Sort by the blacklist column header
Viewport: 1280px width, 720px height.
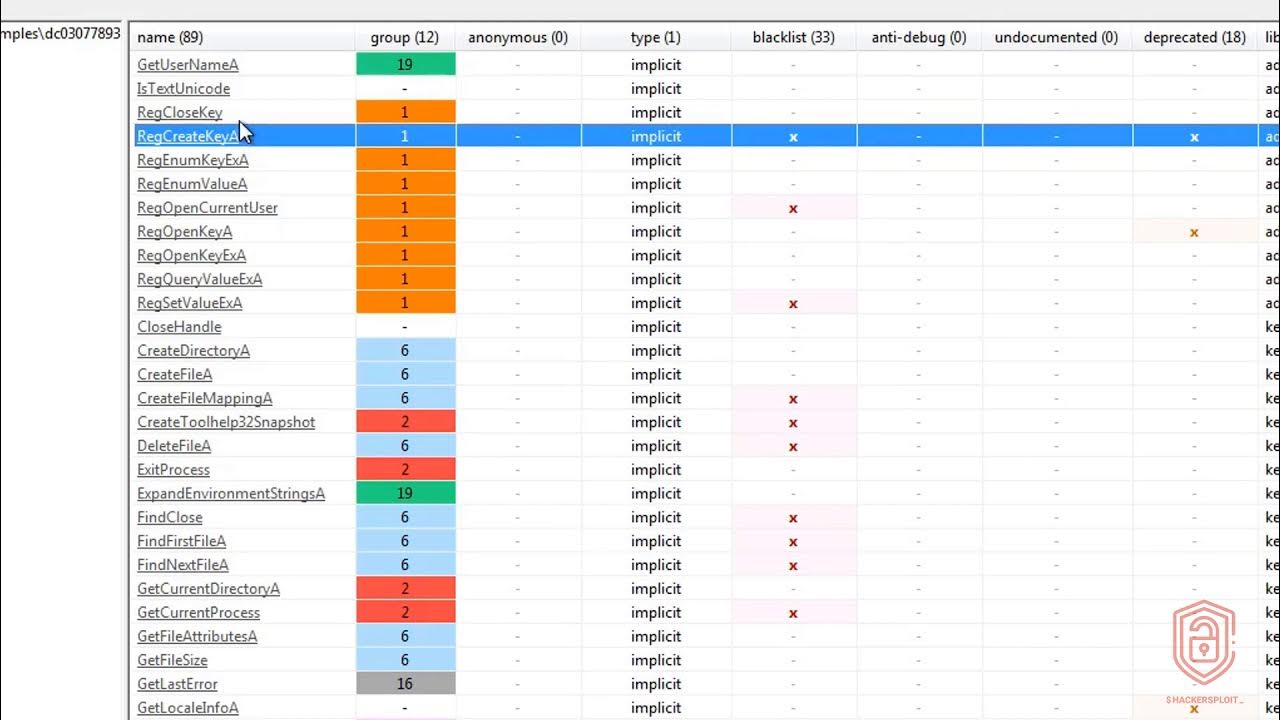[793, 37]
